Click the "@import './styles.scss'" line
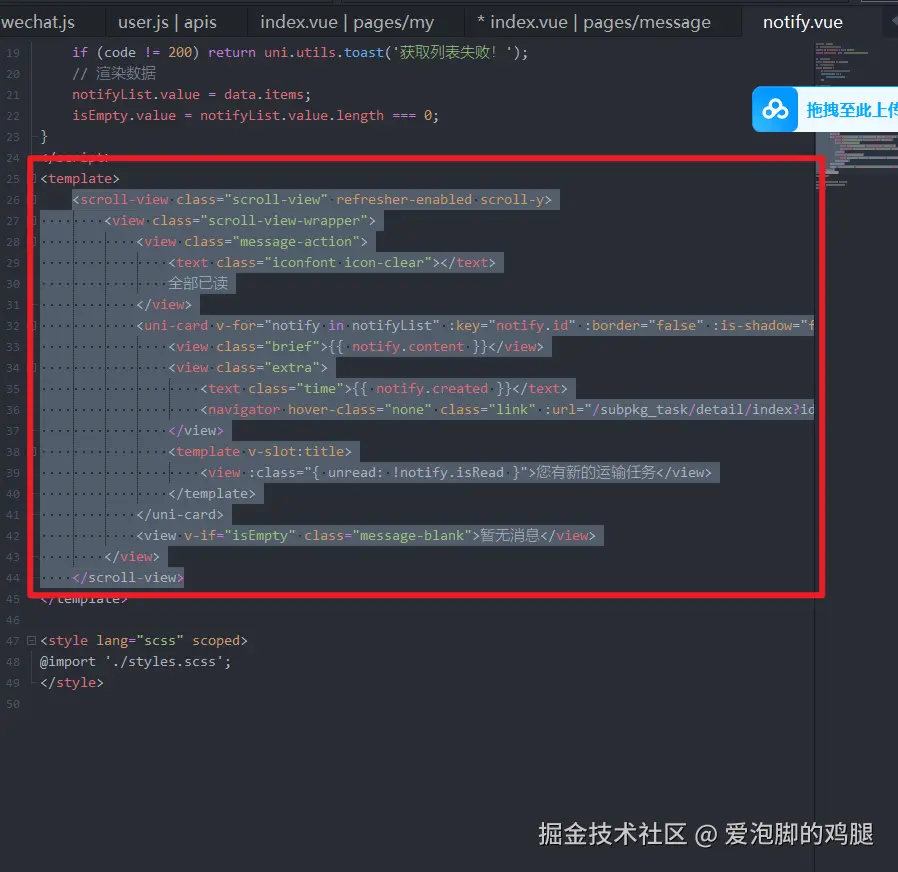 point(135,661)
